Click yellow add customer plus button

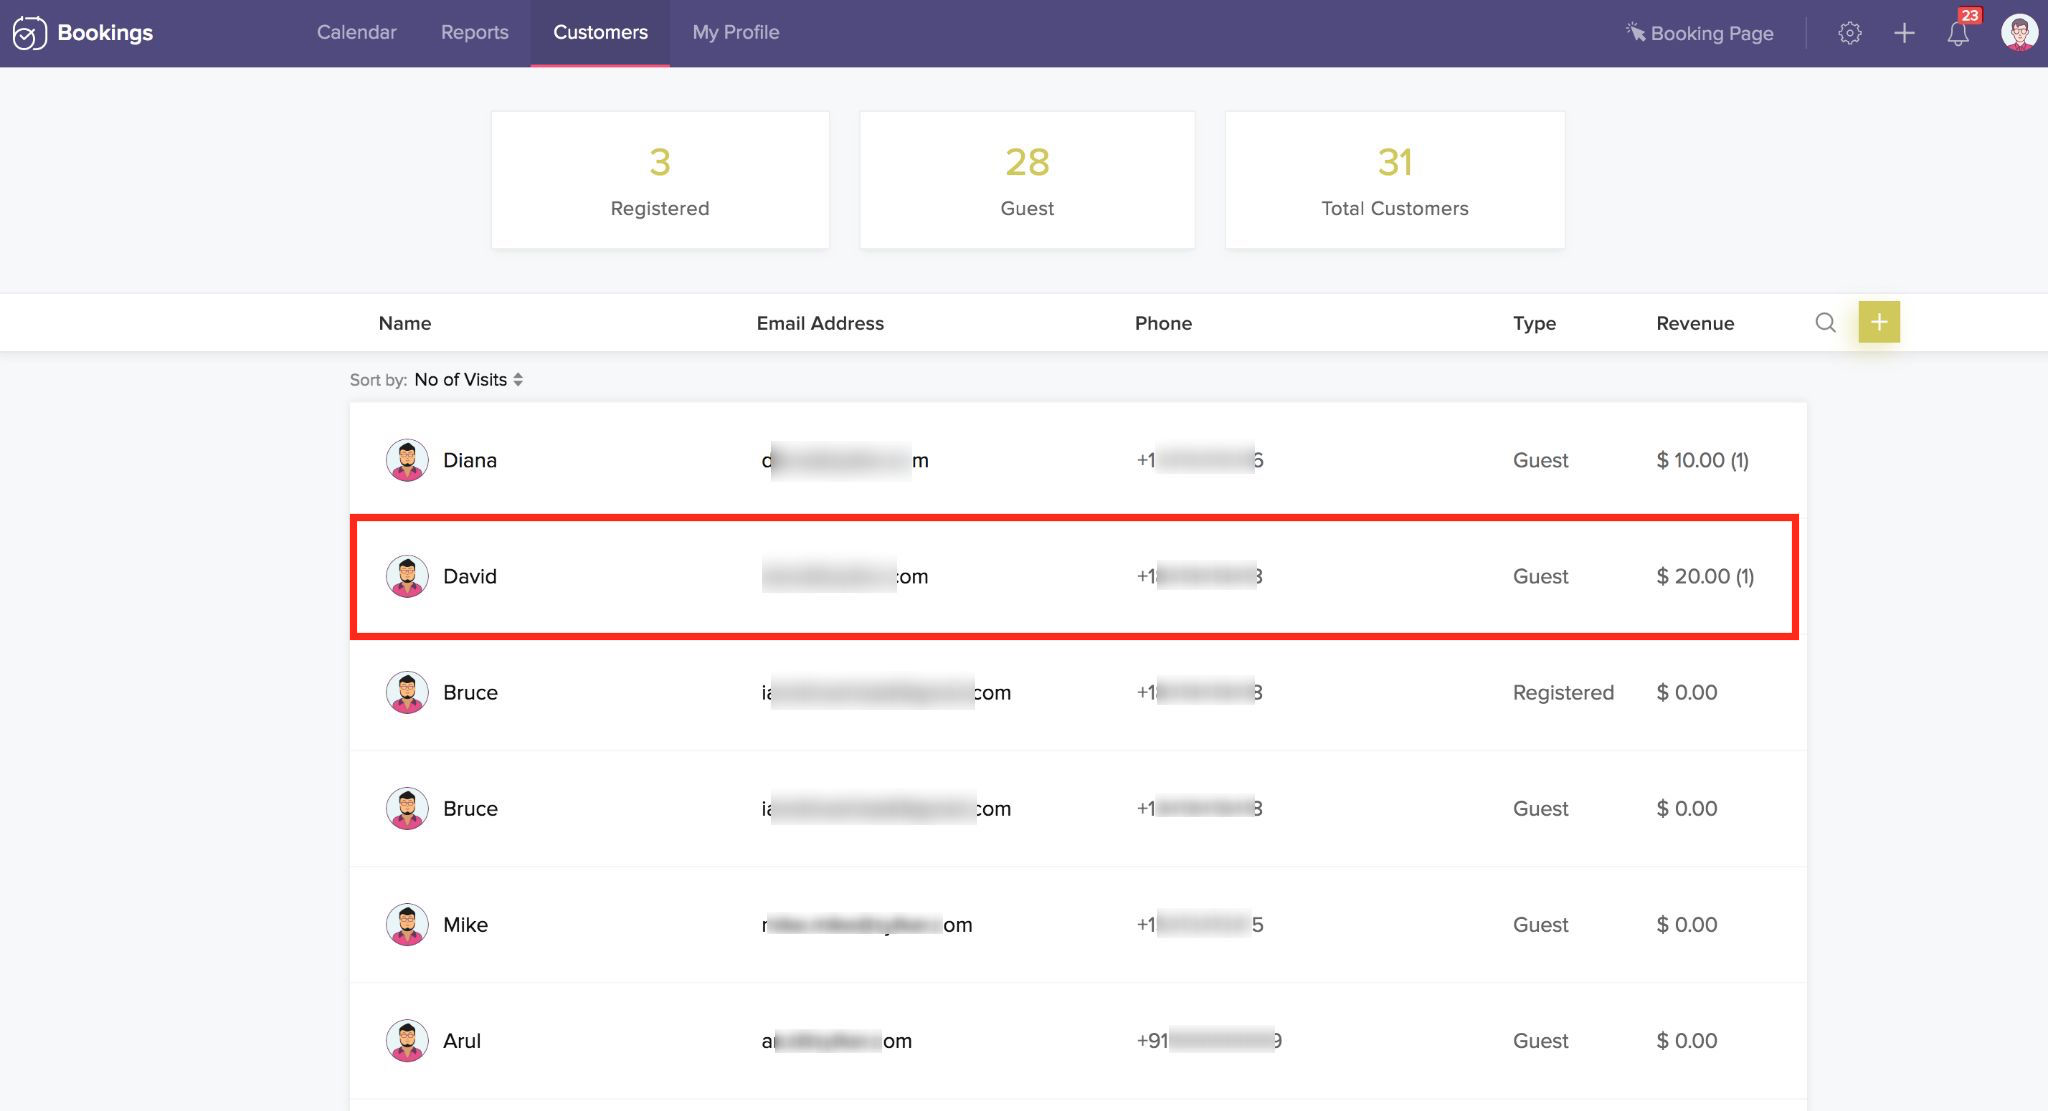tap(1878, 322)
